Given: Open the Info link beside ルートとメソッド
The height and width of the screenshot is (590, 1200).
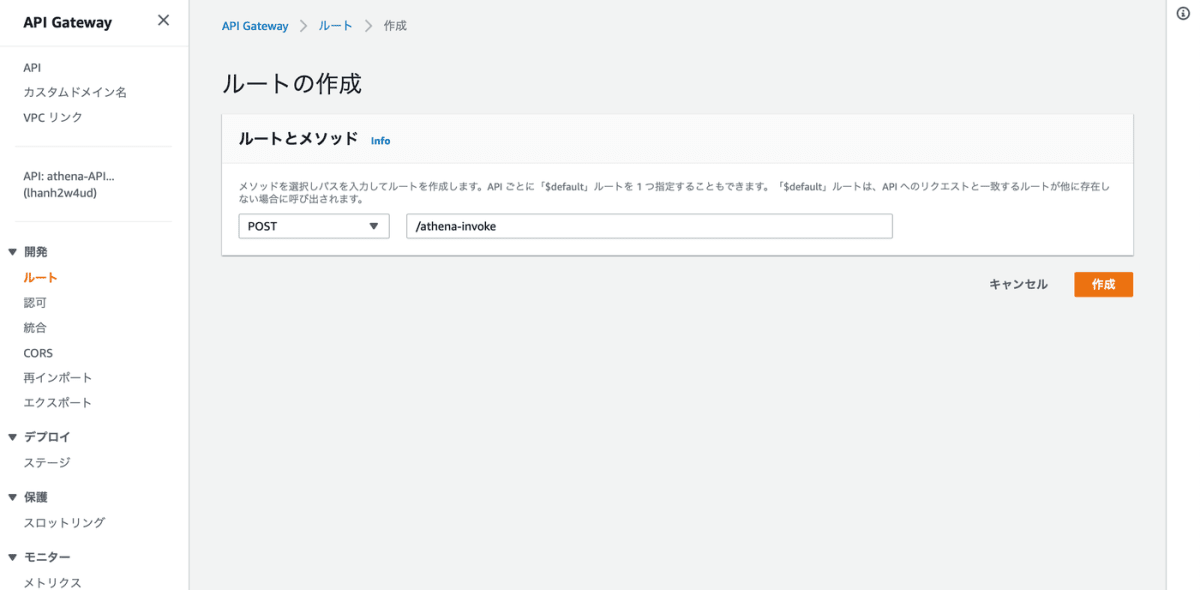Looking at the screenshot, I should click(x=380, y=141).
